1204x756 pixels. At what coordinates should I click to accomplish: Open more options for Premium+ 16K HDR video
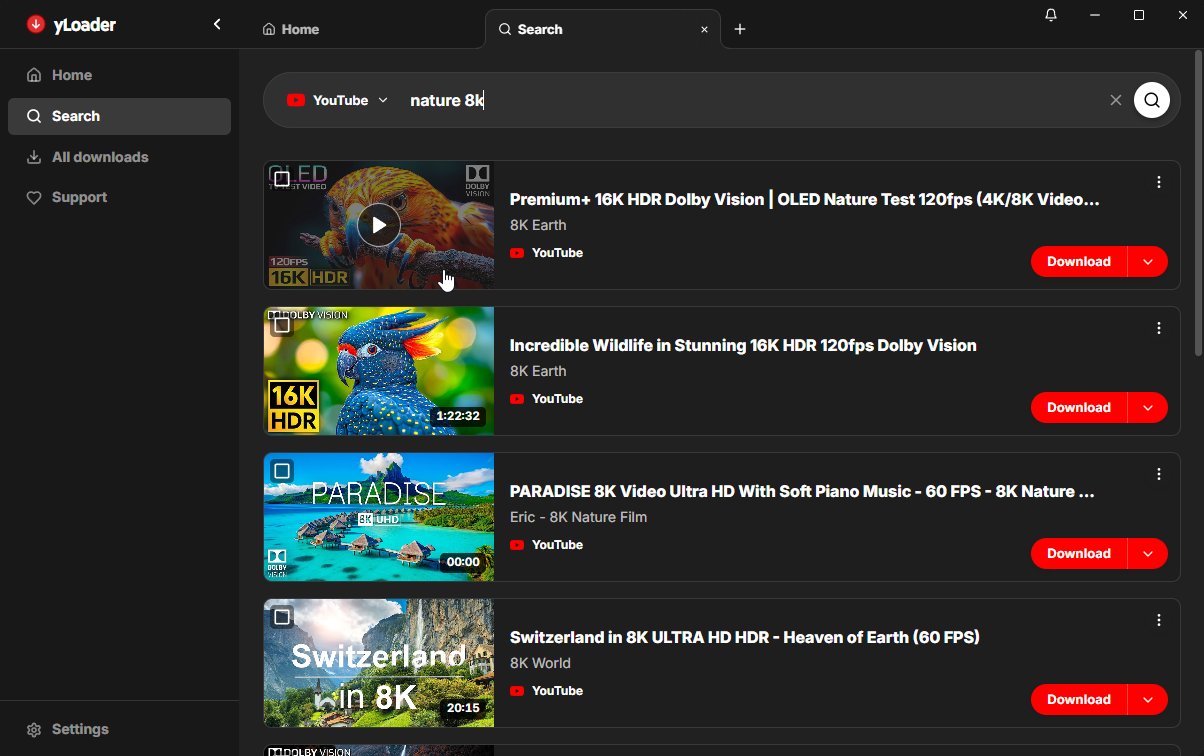click(1159, 182)
